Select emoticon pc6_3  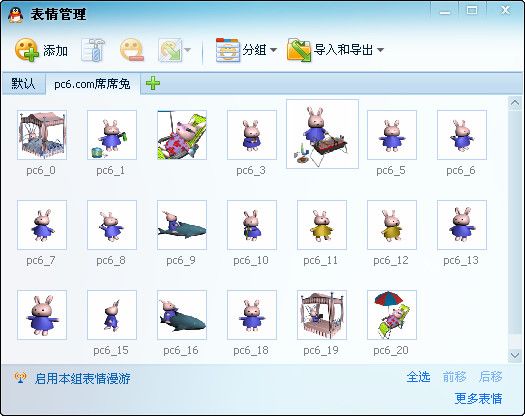252,135
